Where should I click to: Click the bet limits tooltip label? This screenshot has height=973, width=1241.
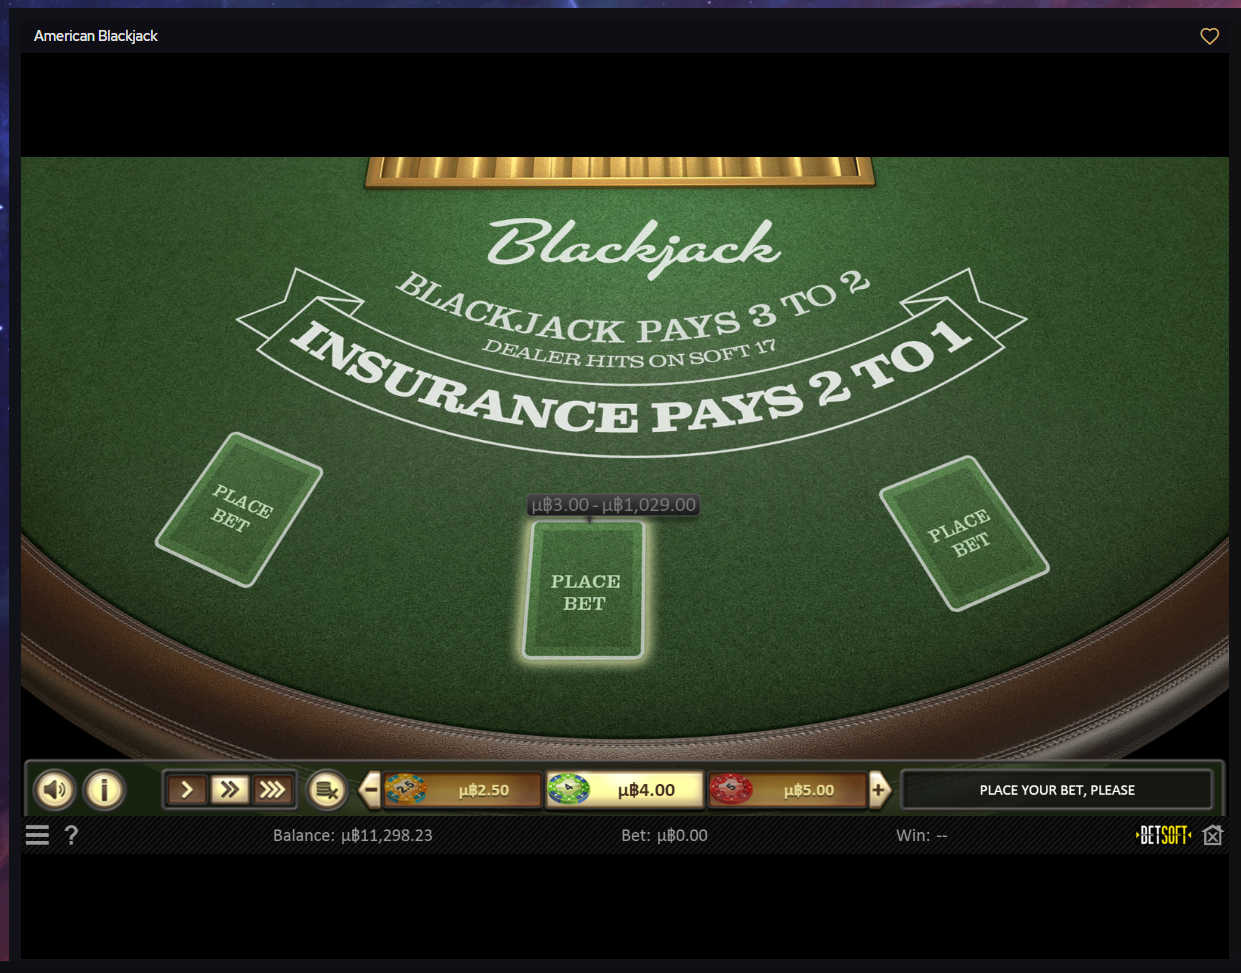click(x=613, y=505)
